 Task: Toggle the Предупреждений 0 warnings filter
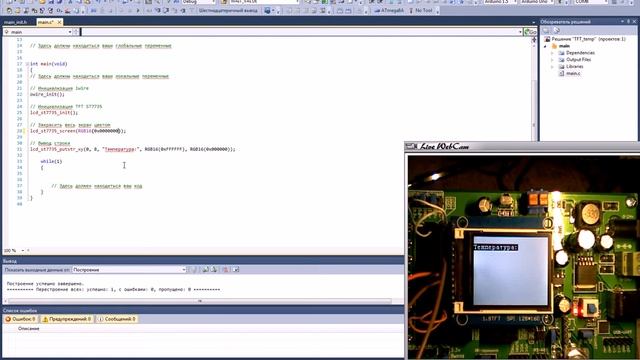pos(67,319)
